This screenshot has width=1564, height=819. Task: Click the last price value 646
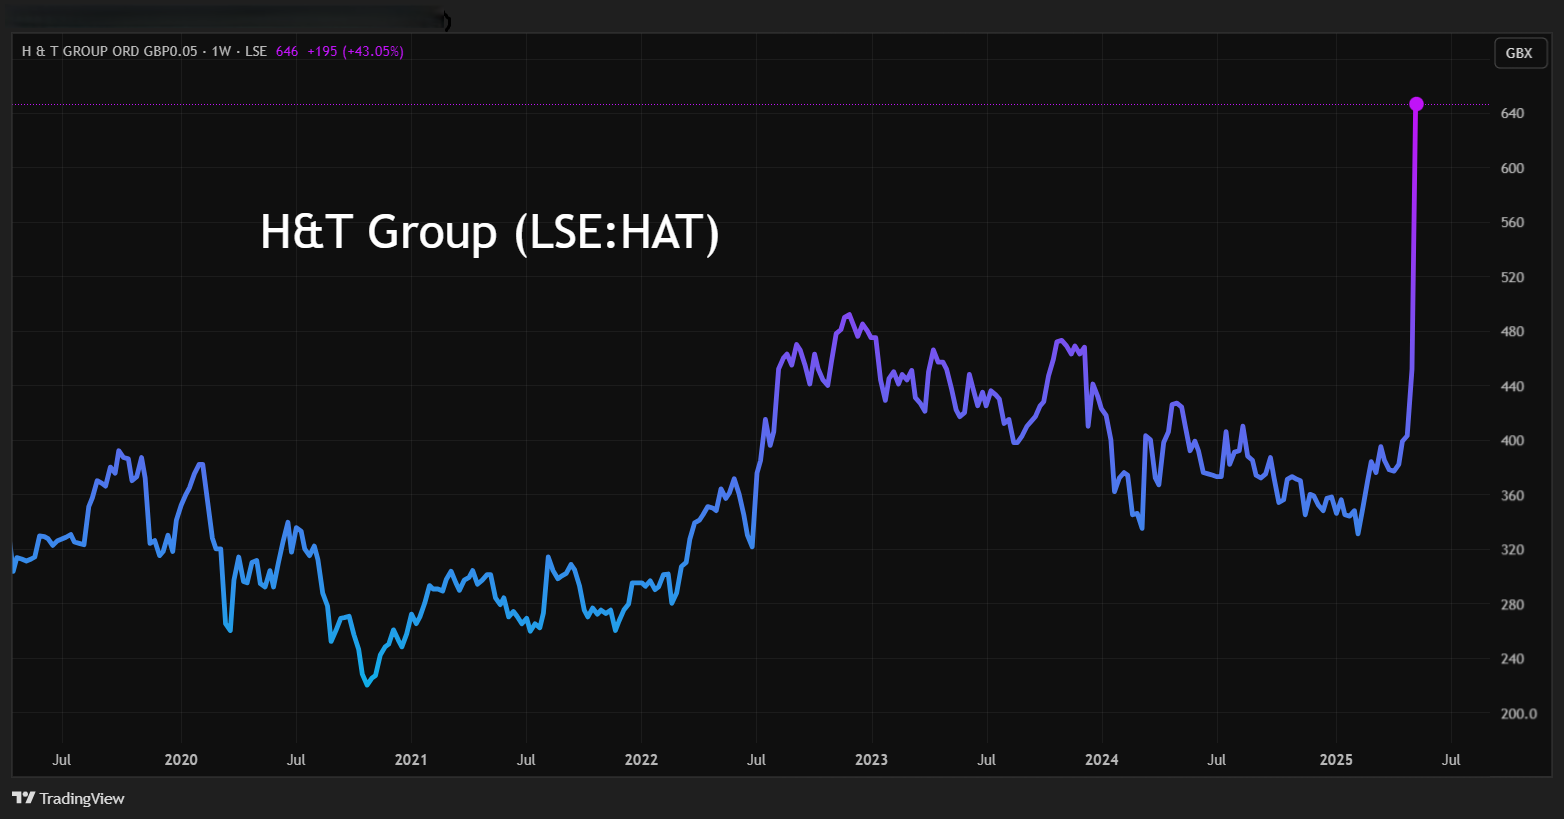(287, 51)
